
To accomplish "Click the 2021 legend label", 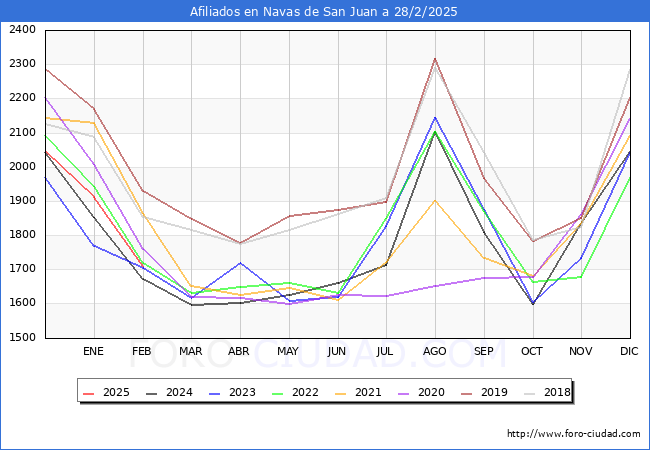I will (368, 392).
